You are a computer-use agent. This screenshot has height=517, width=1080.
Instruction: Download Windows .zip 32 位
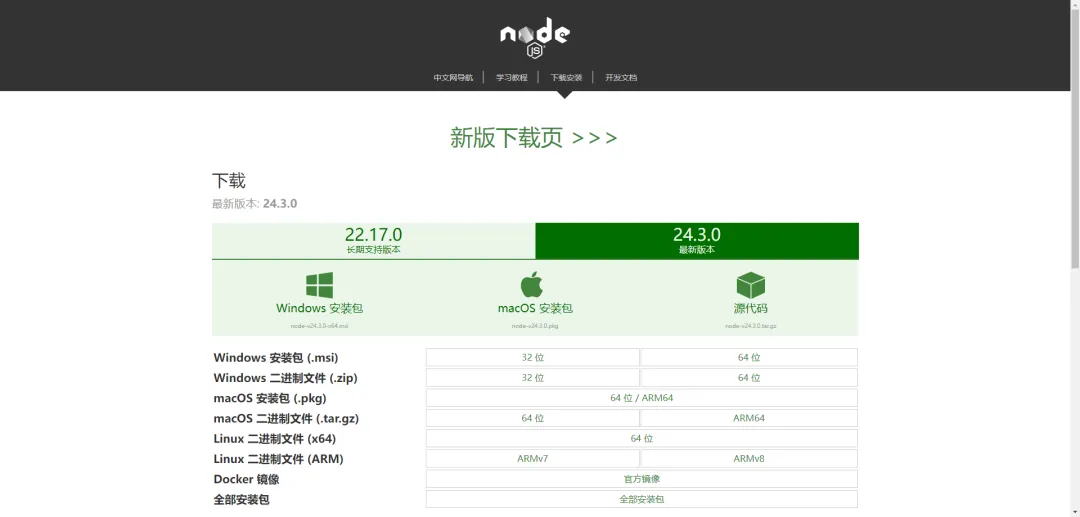[532, 377]
